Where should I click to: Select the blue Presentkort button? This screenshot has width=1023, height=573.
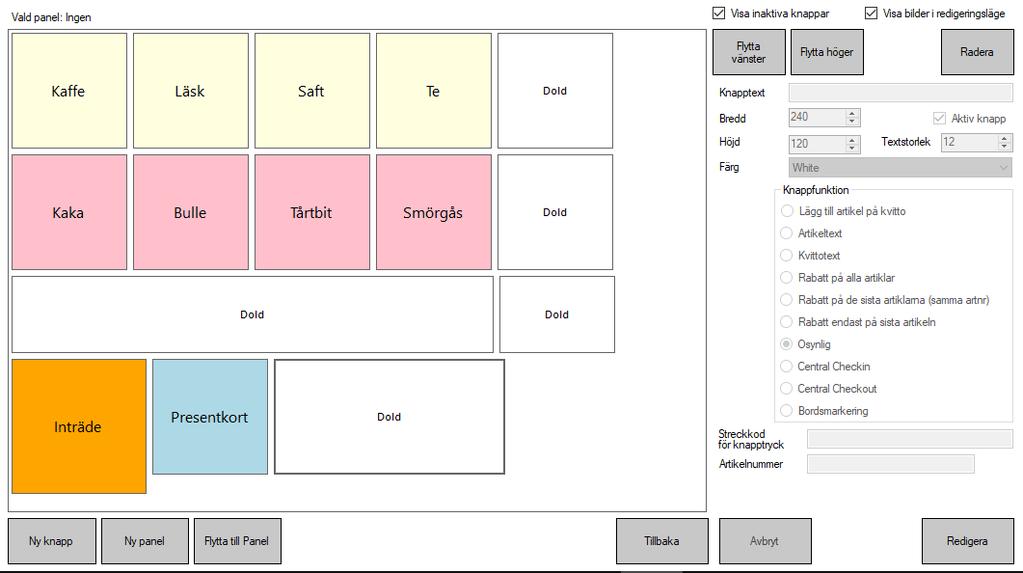coord(210,416)
